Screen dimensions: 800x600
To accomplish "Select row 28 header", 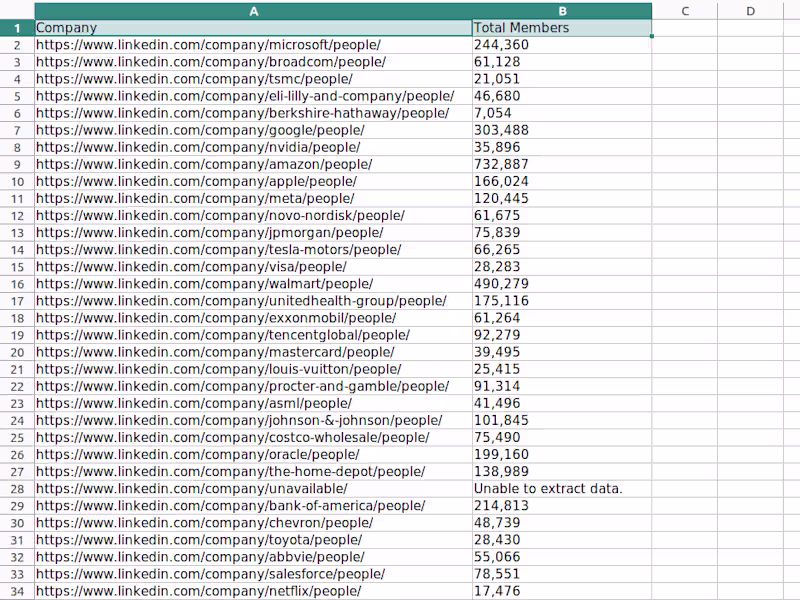I will [17, 489].
